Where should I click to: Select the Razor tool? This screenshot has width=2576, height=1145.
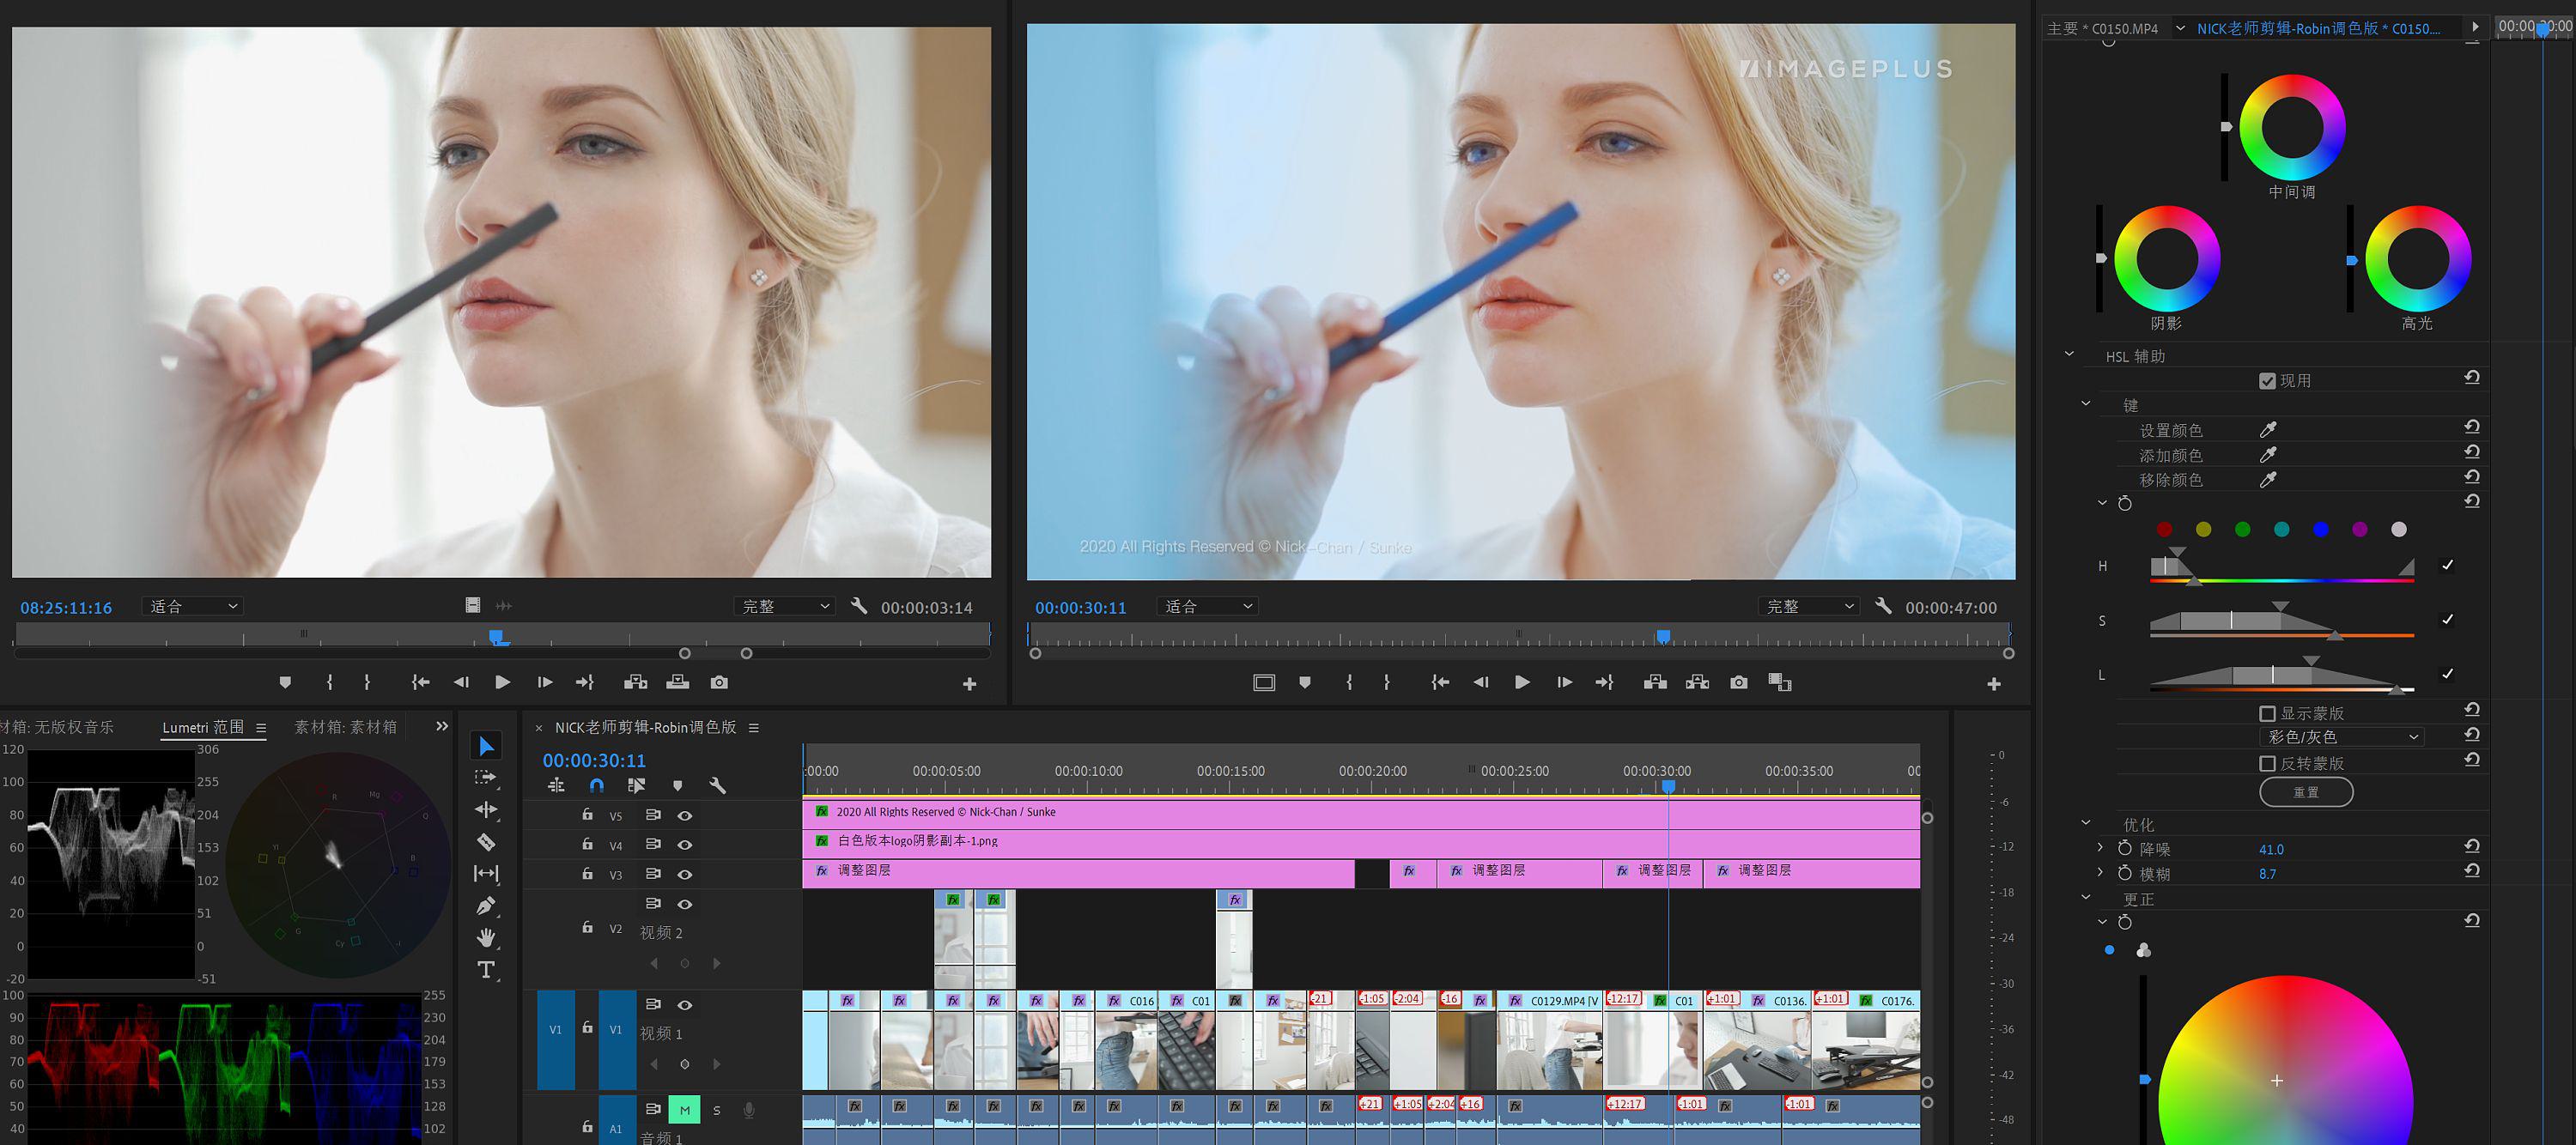[x=486, y=841]
